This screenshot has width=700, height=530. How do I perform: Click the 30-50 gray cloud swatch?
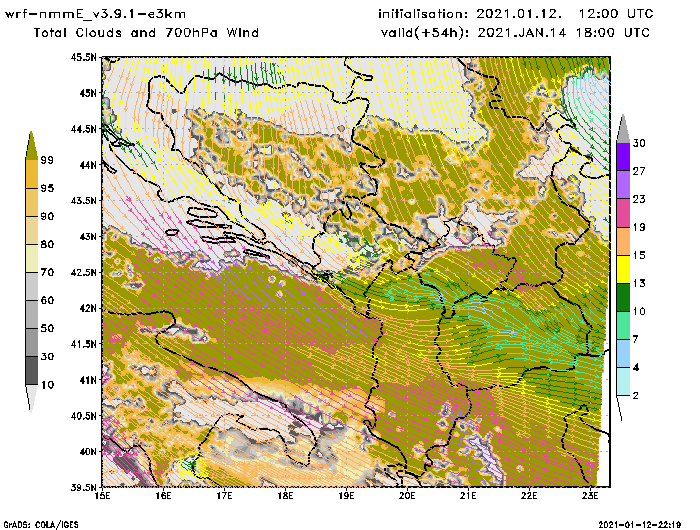pyautogui.click(x=32, y=342)
